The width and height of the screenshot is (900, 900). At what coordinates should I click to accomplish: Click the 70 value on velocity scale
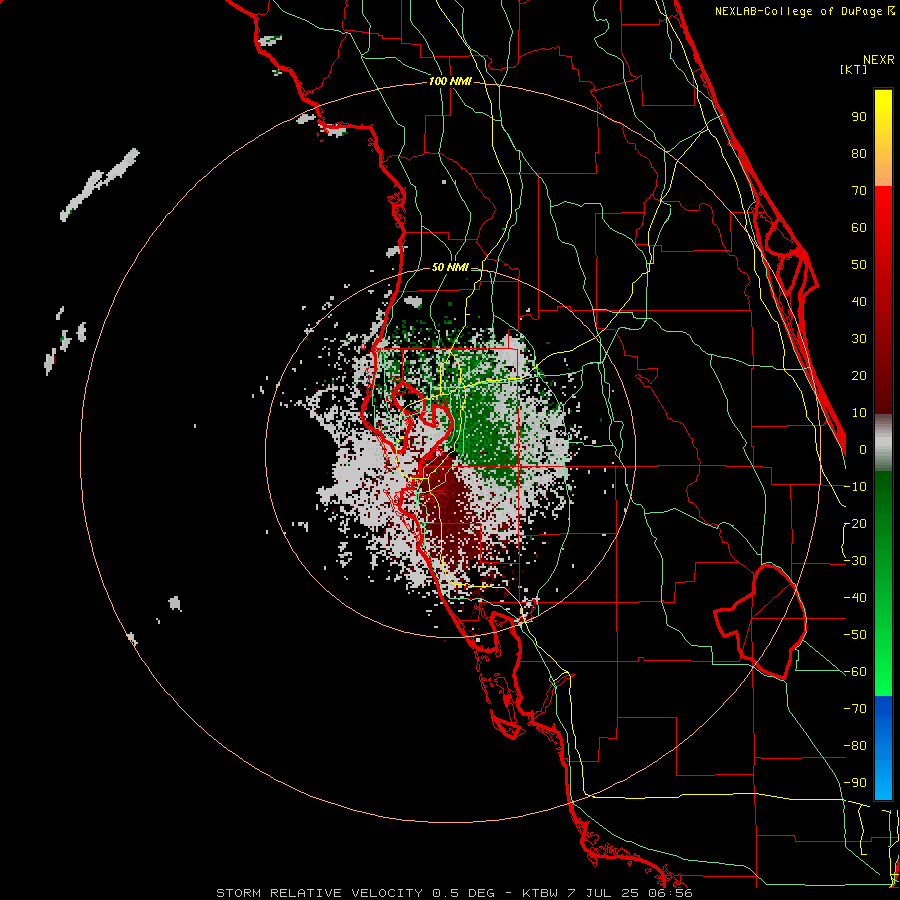click(x=859, y=191)
